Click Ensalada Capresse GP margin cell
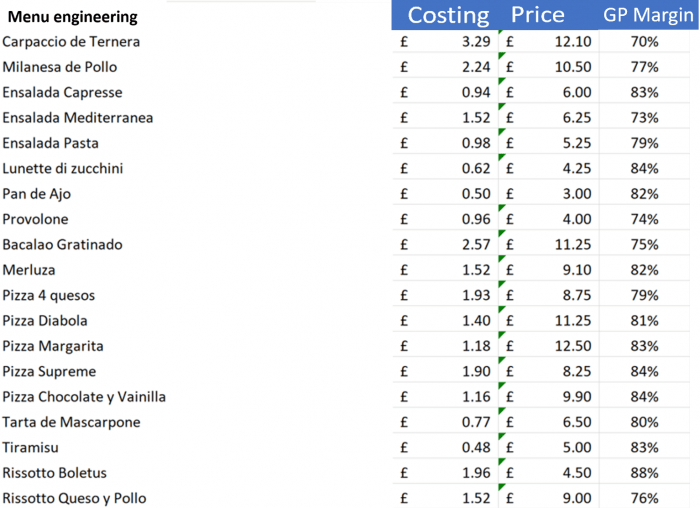700x508 pixels. coord(644,92)
